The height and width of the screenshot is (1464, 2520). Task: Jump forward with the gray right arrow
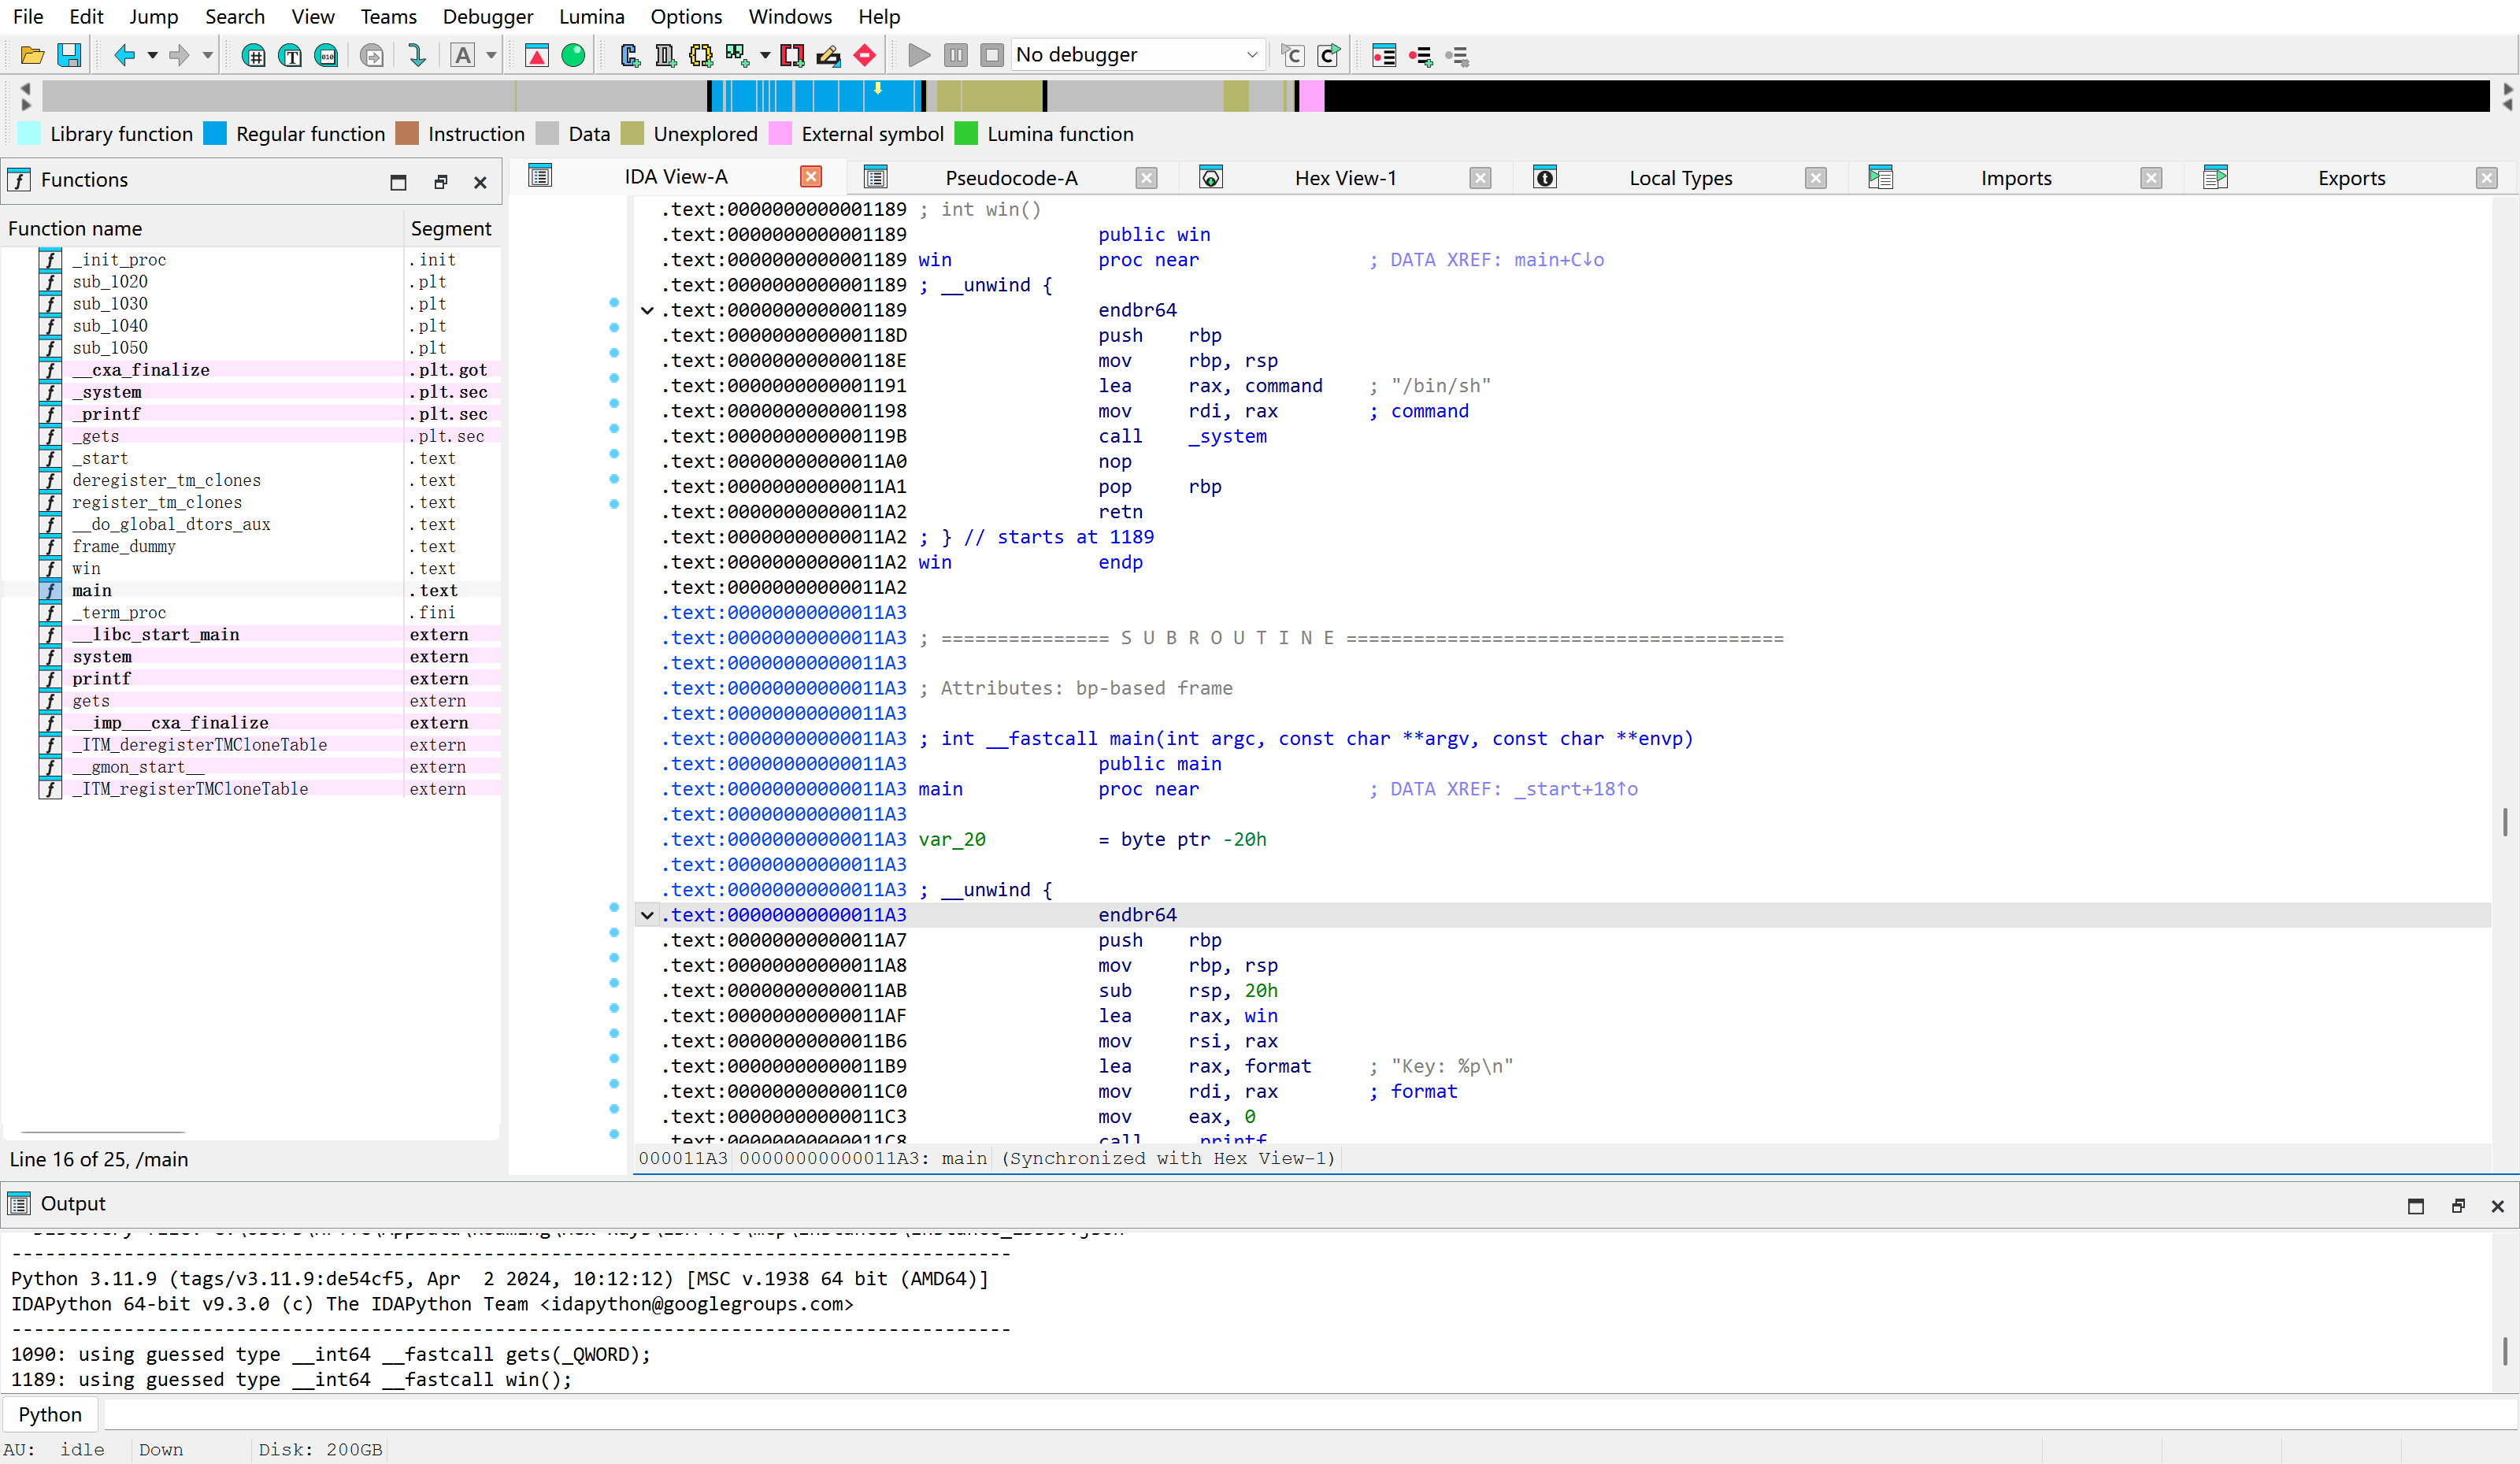pos(179,55)
